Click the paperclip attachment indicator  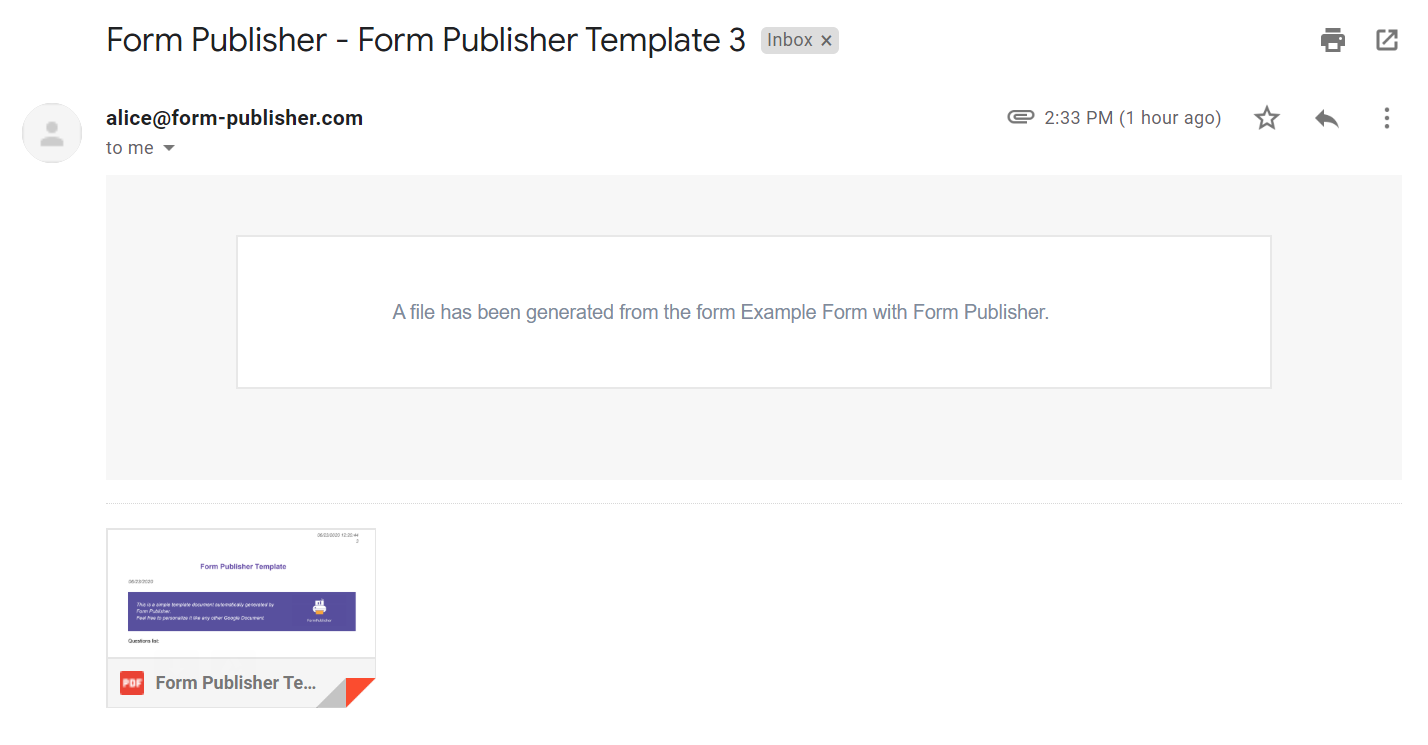coord(1020,118)
